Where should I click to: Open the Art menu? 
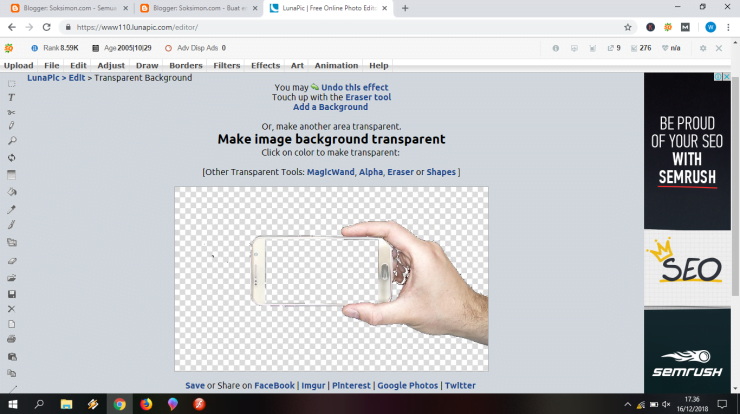pos(297,66)
